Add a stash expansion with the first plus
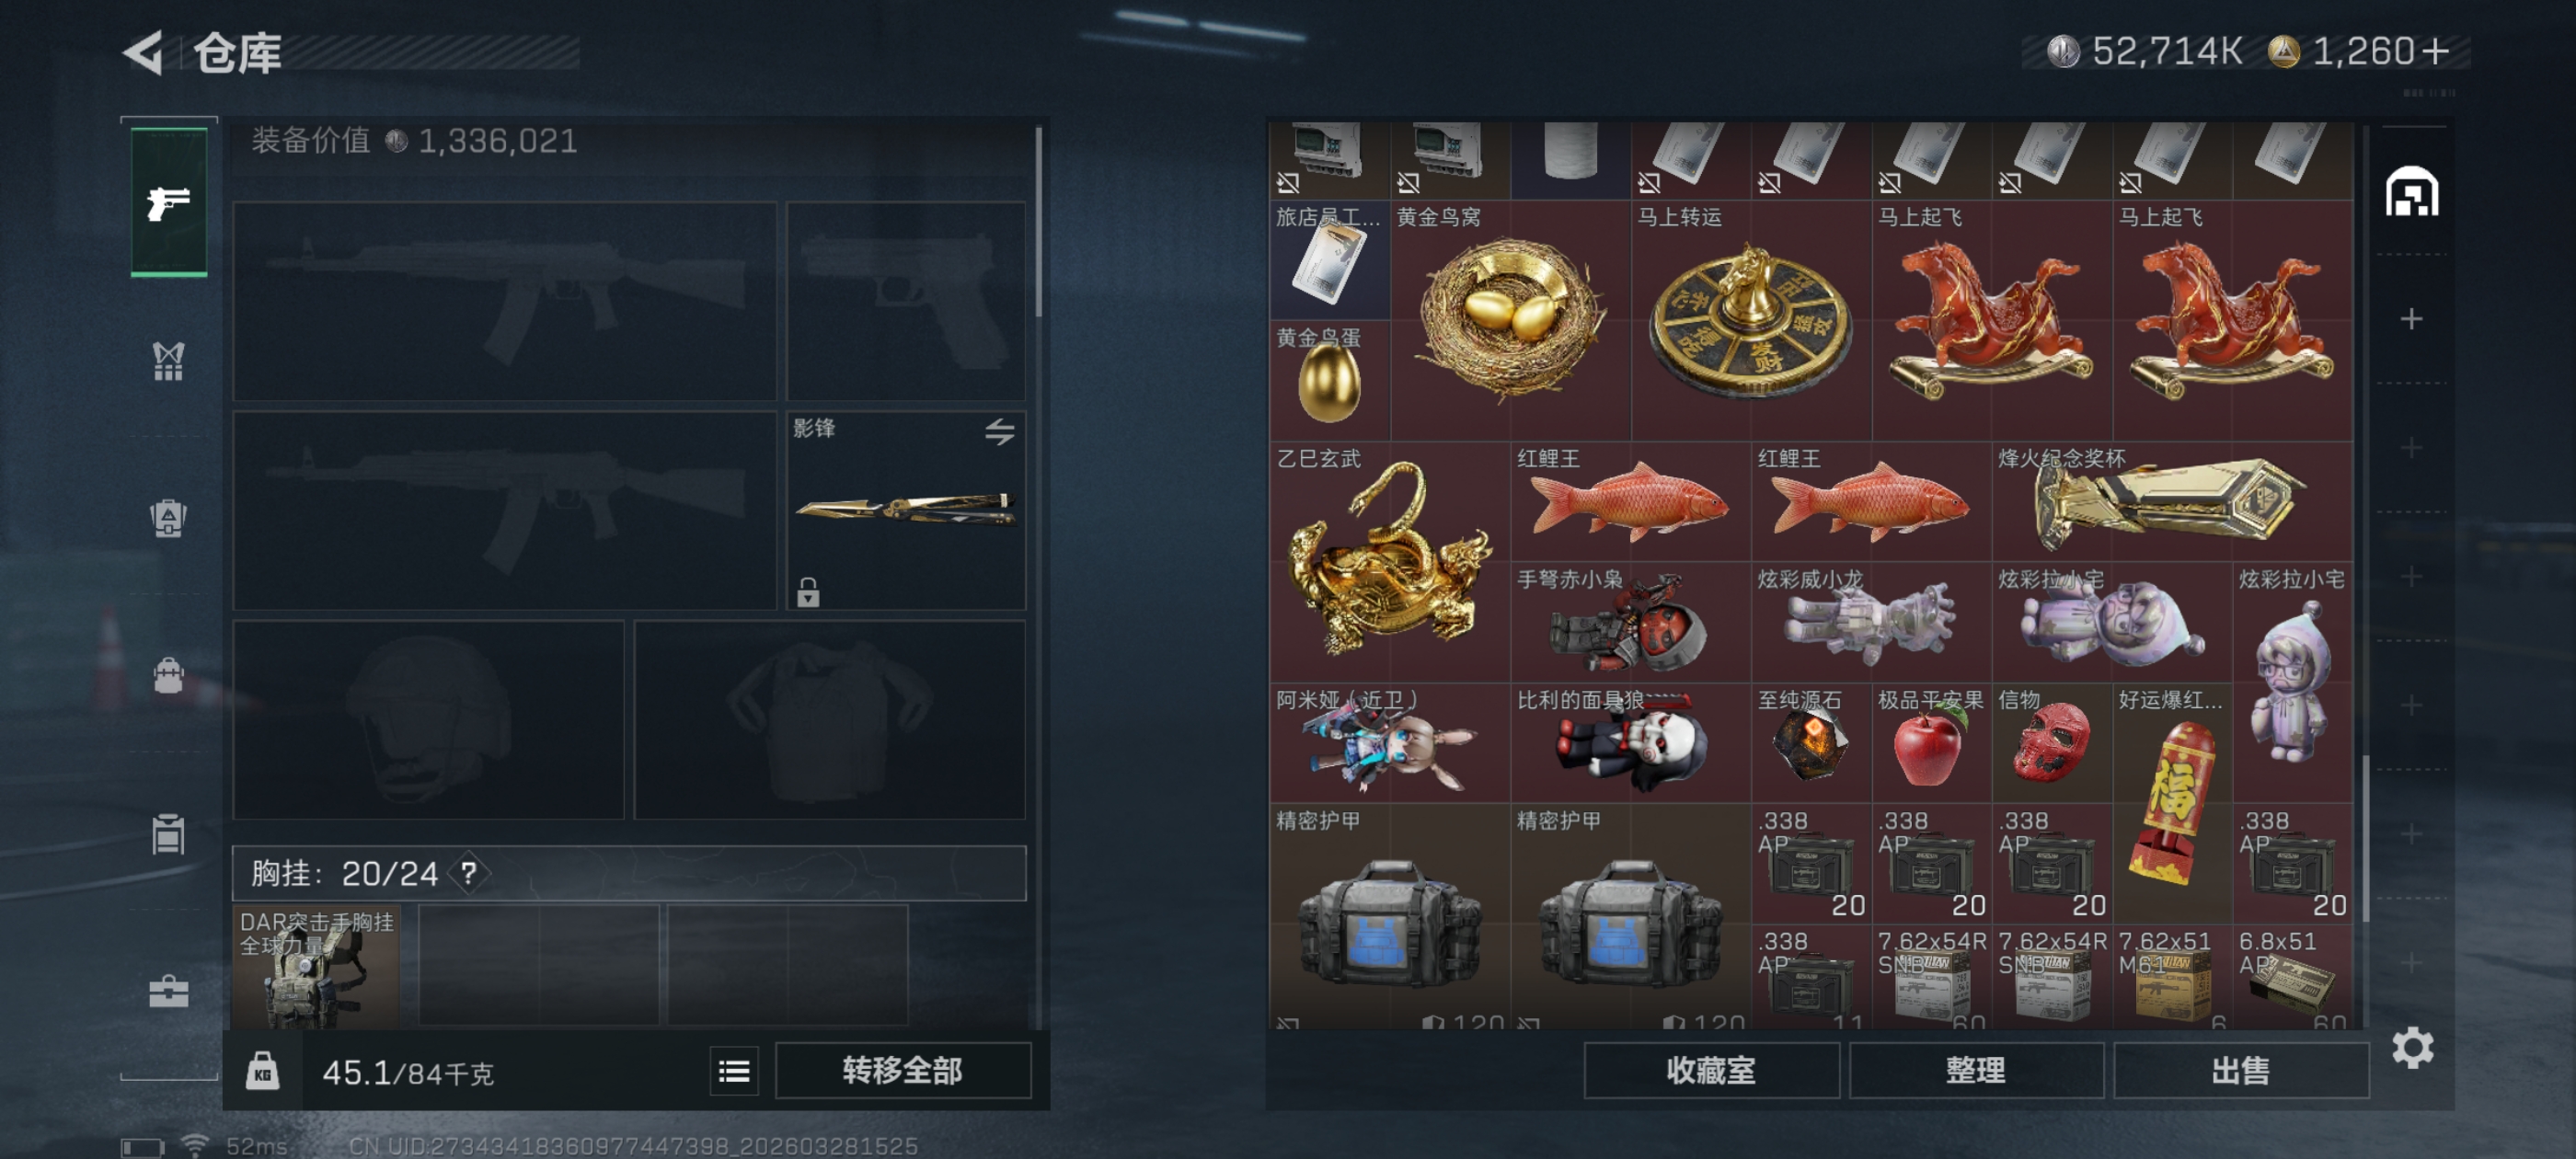 point(2411,319)
